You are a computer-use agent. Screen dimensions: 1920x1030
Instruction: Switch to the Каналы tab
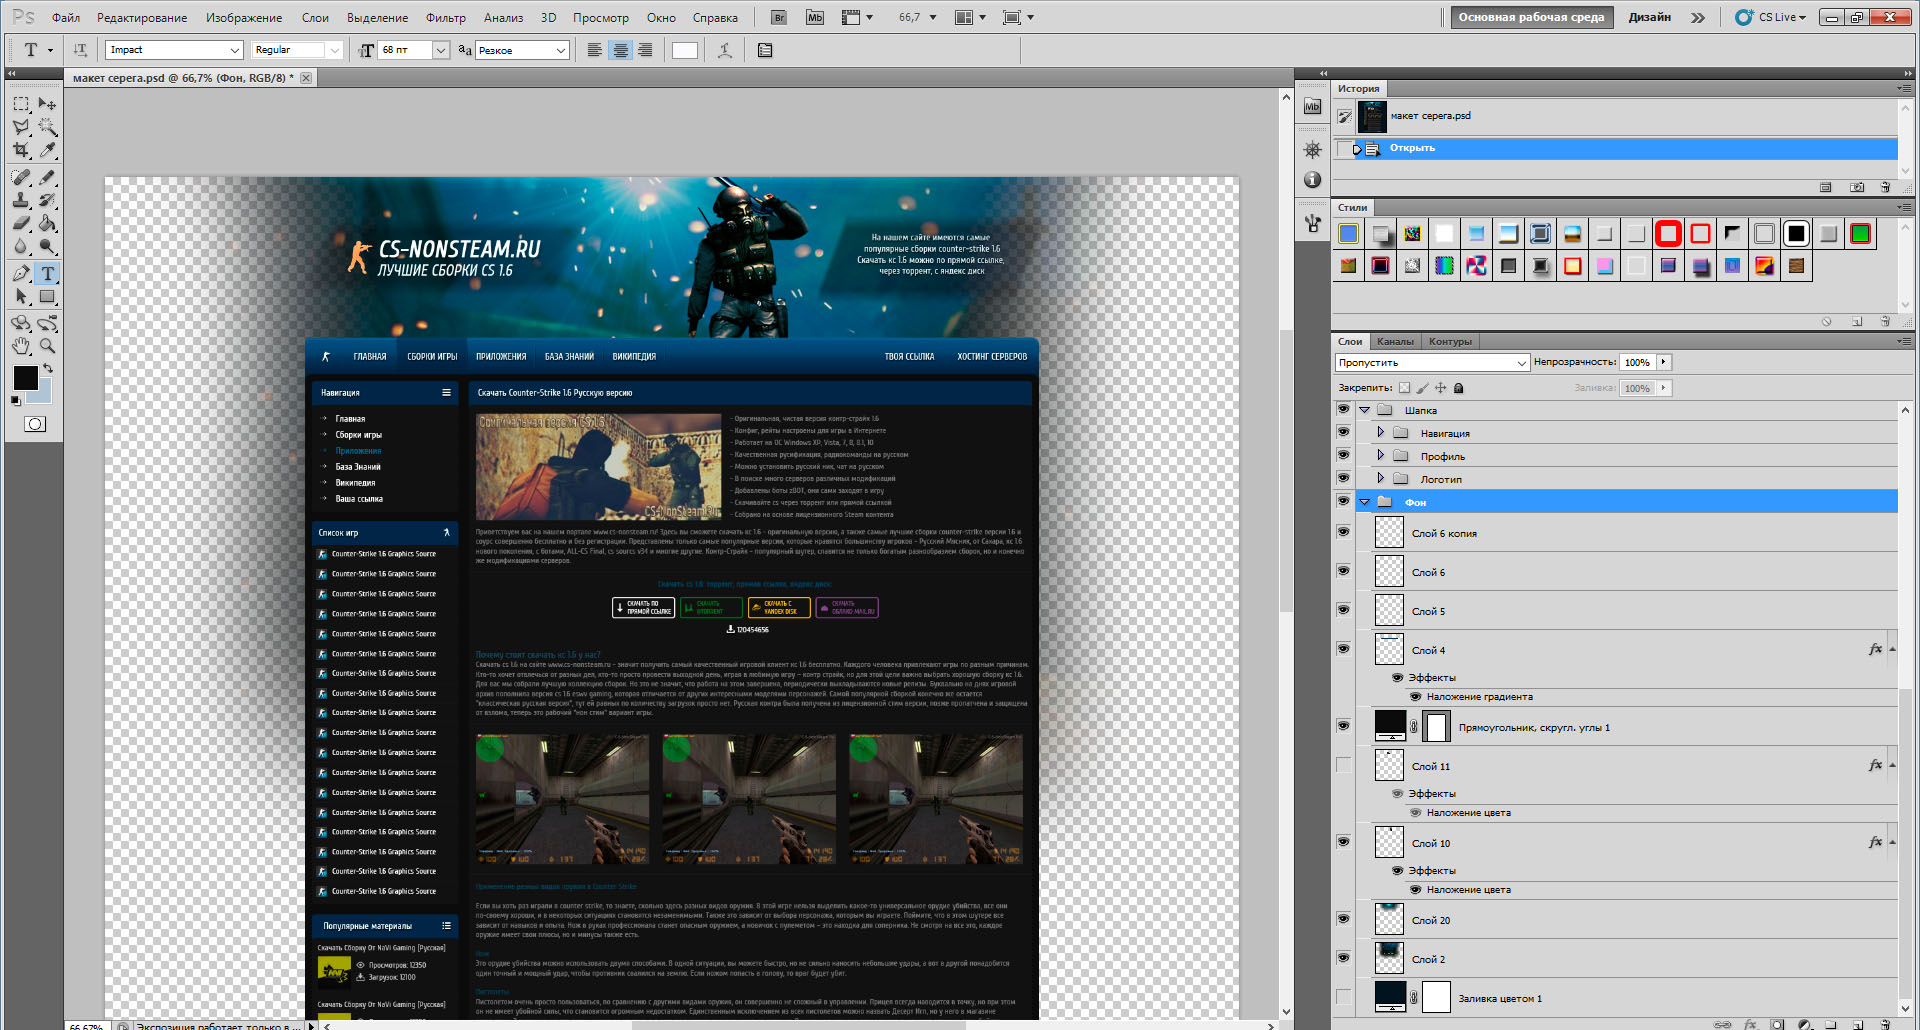(x=1395, y=341)
